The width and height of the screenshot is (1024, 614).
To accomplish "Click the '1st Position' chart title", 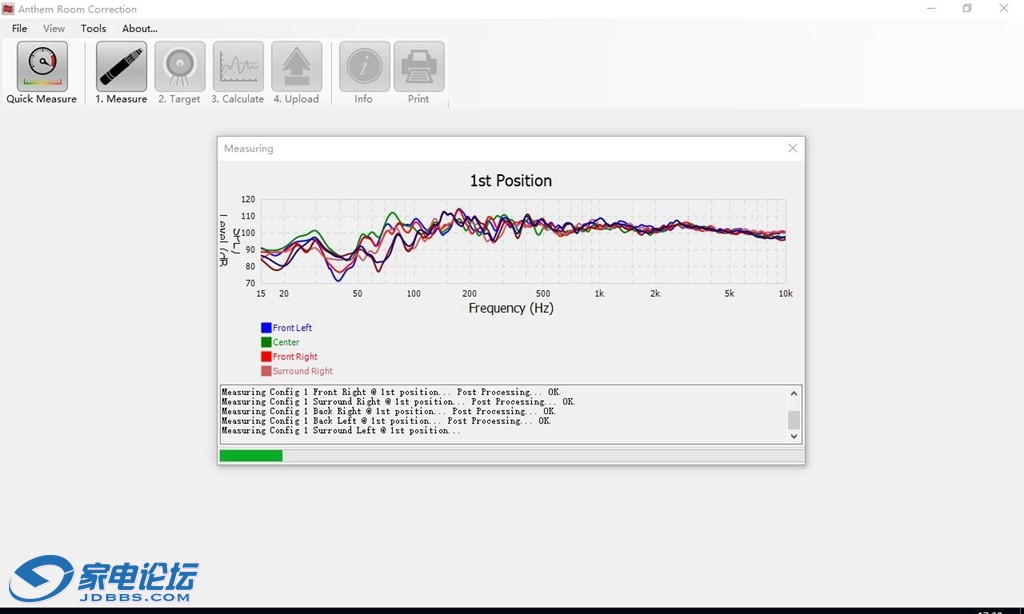I will tap(511, 181).
